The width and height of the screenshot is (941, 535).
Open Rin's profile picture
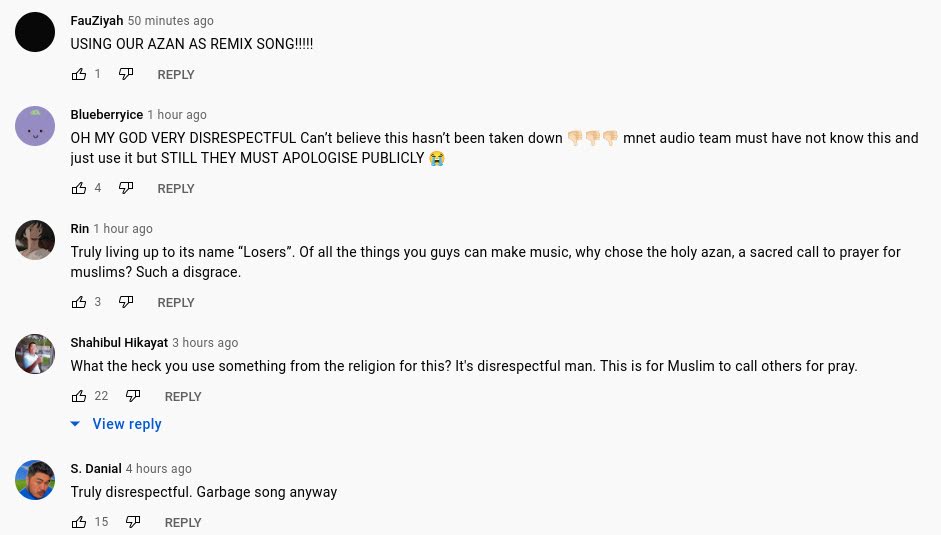[35, 240]
